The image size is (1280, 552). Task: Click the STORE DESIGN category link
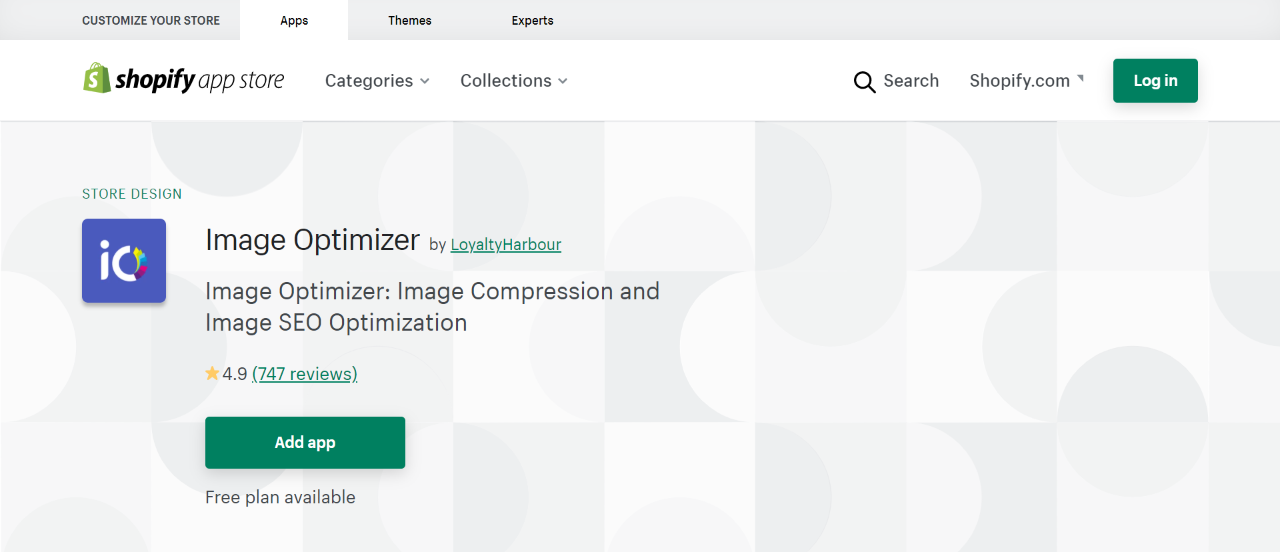[x=132, y=194]
